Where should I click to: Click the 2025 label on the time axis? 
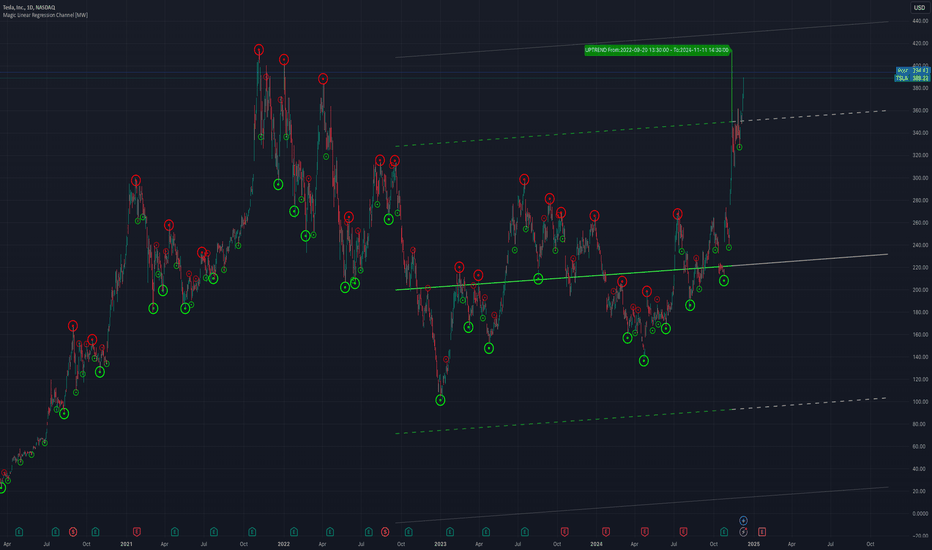point(753,544)
